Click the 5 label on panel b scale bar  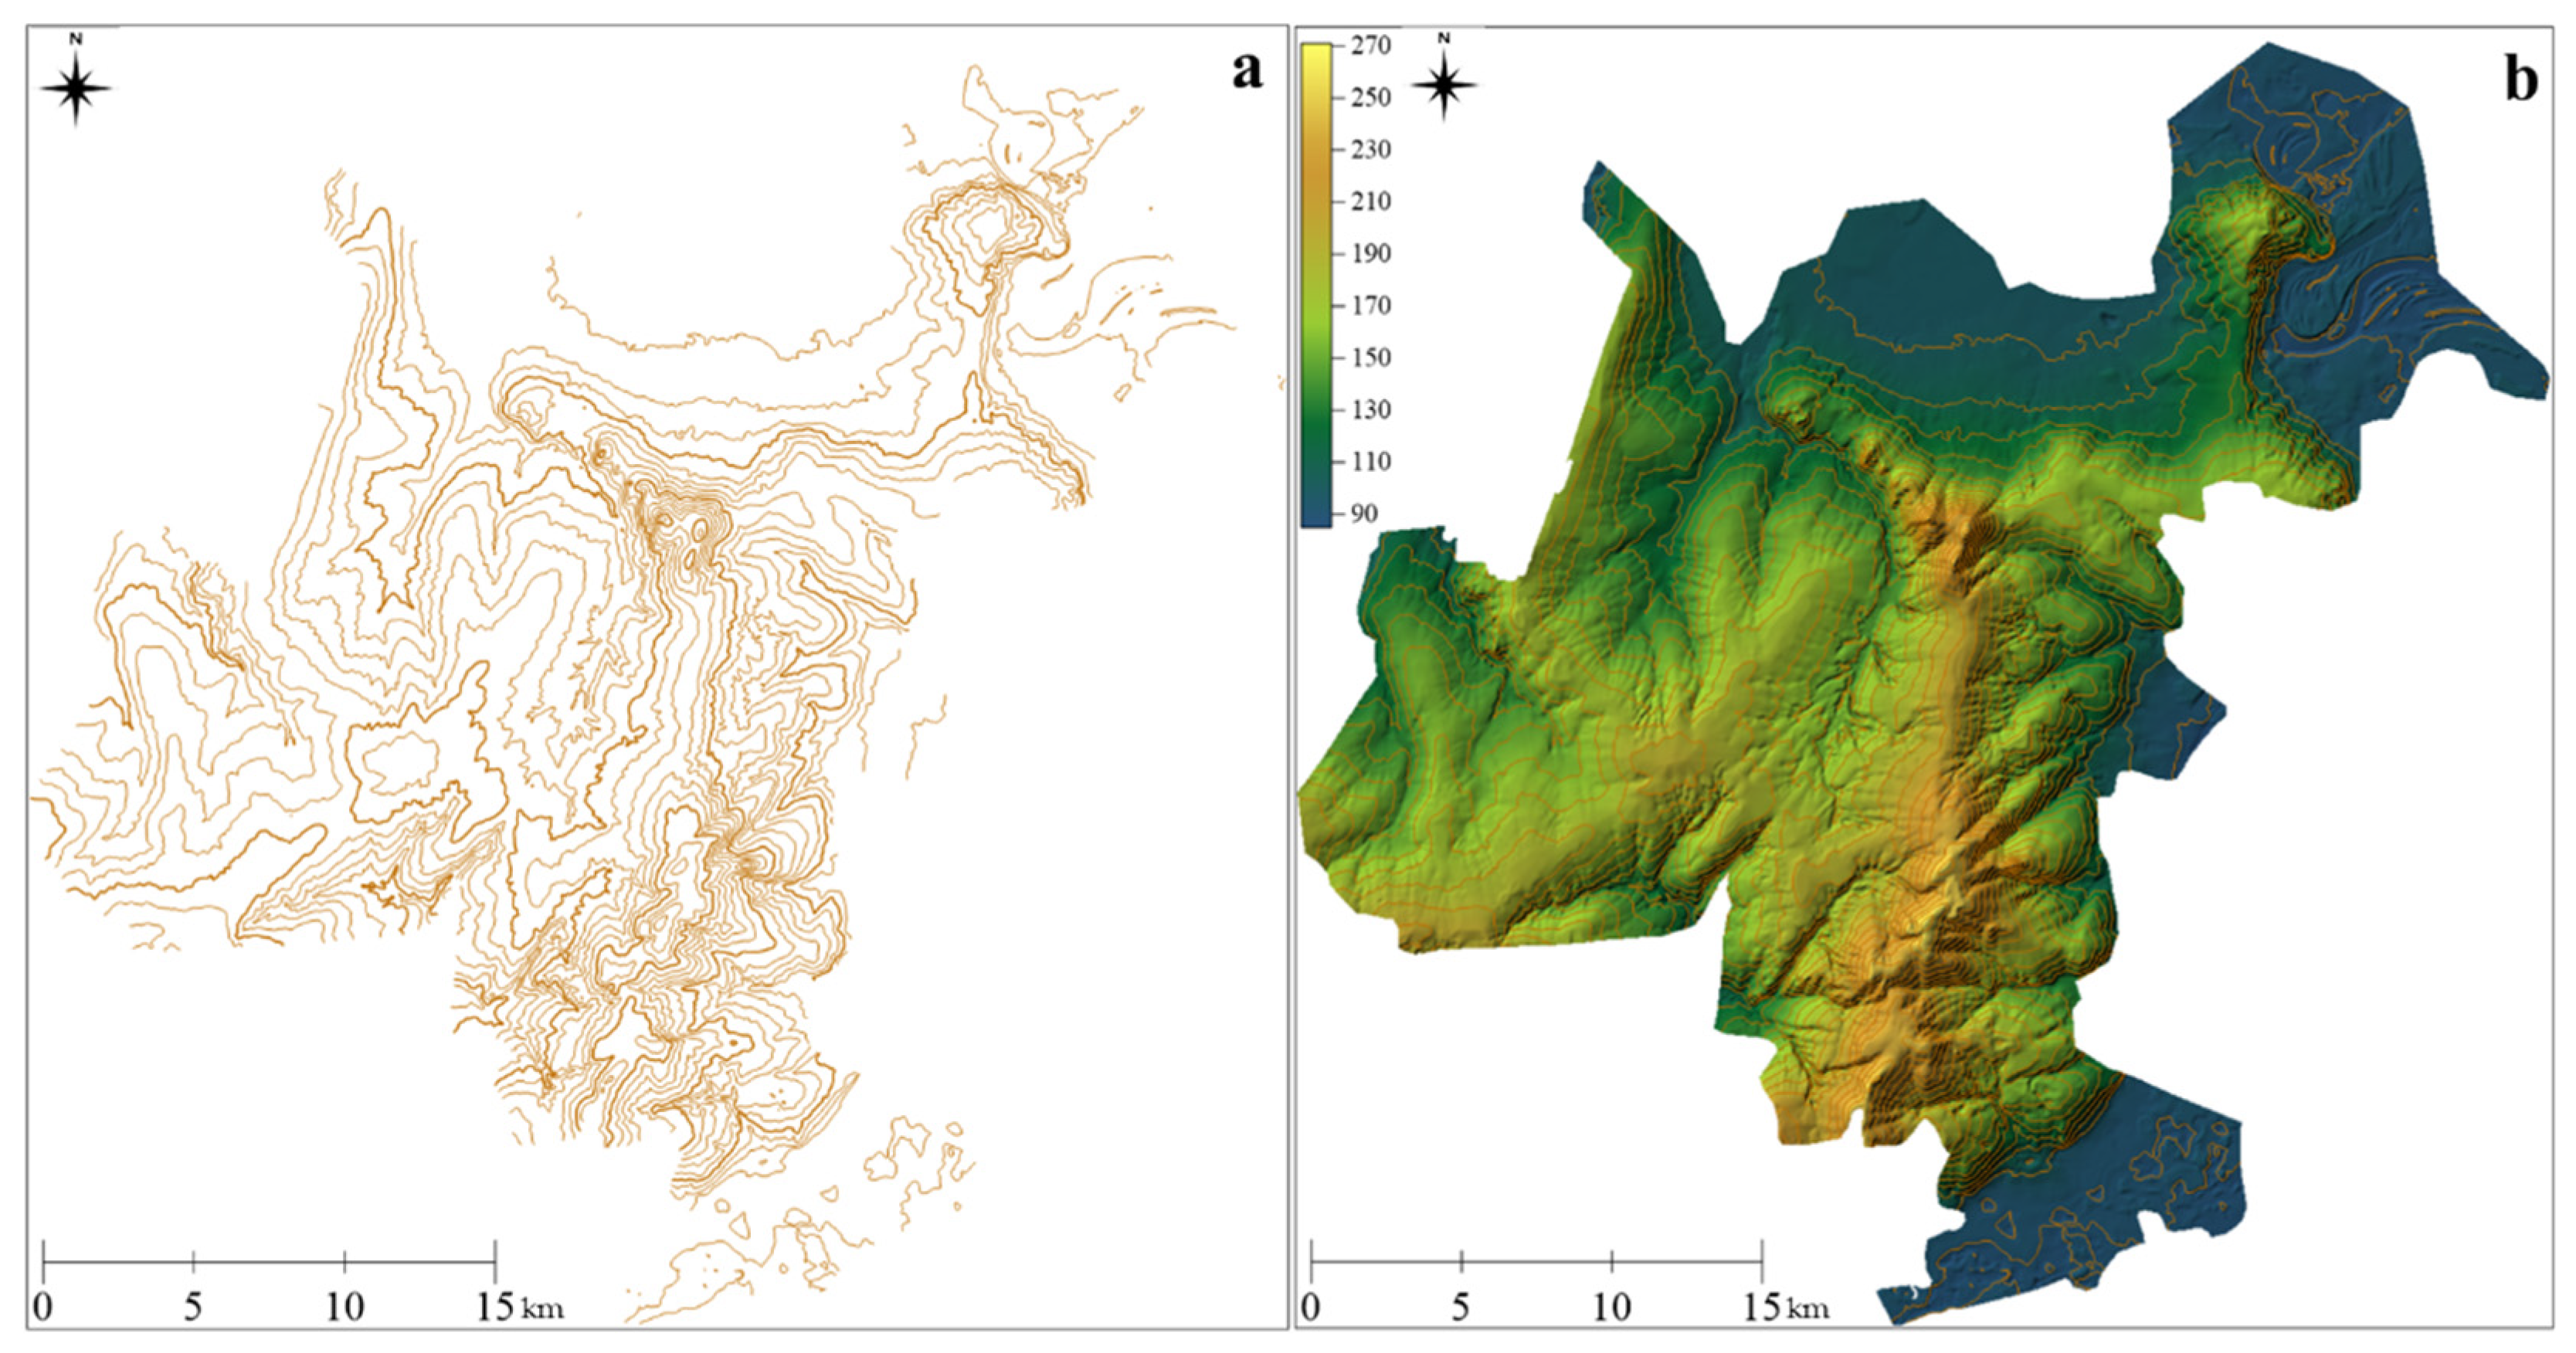pos(1461,1307)
